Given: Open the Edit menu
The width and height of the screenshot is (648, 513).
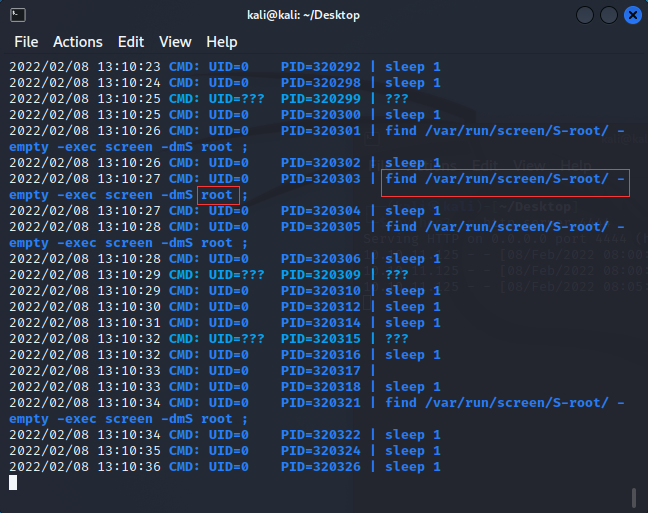Looking at the screenshot, I should [131, 42].
